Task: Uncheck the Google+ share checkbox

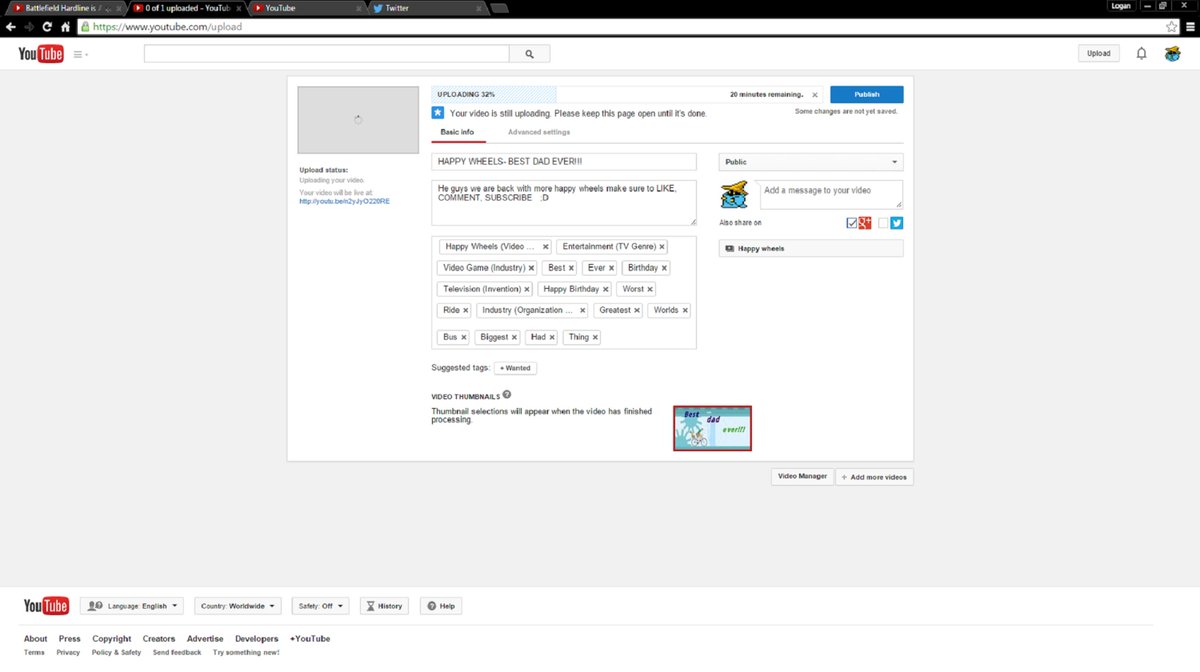Action: pyautogui.click(x=852, y=223)
